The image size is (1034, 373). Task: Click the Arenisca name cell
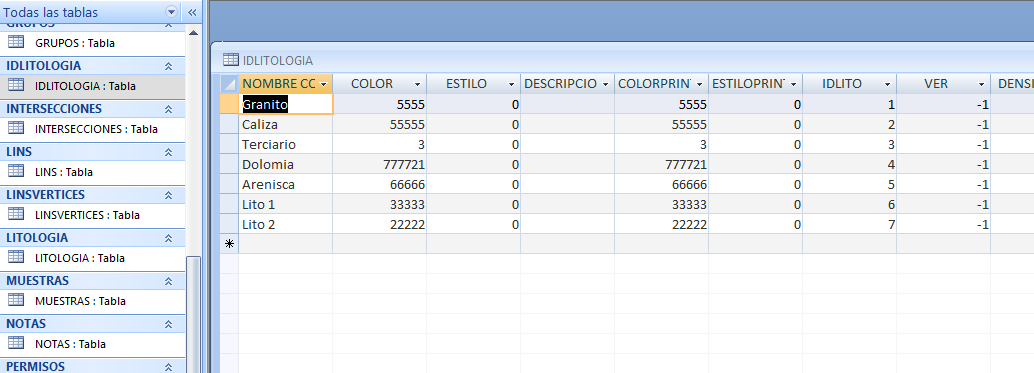point(286,184)
